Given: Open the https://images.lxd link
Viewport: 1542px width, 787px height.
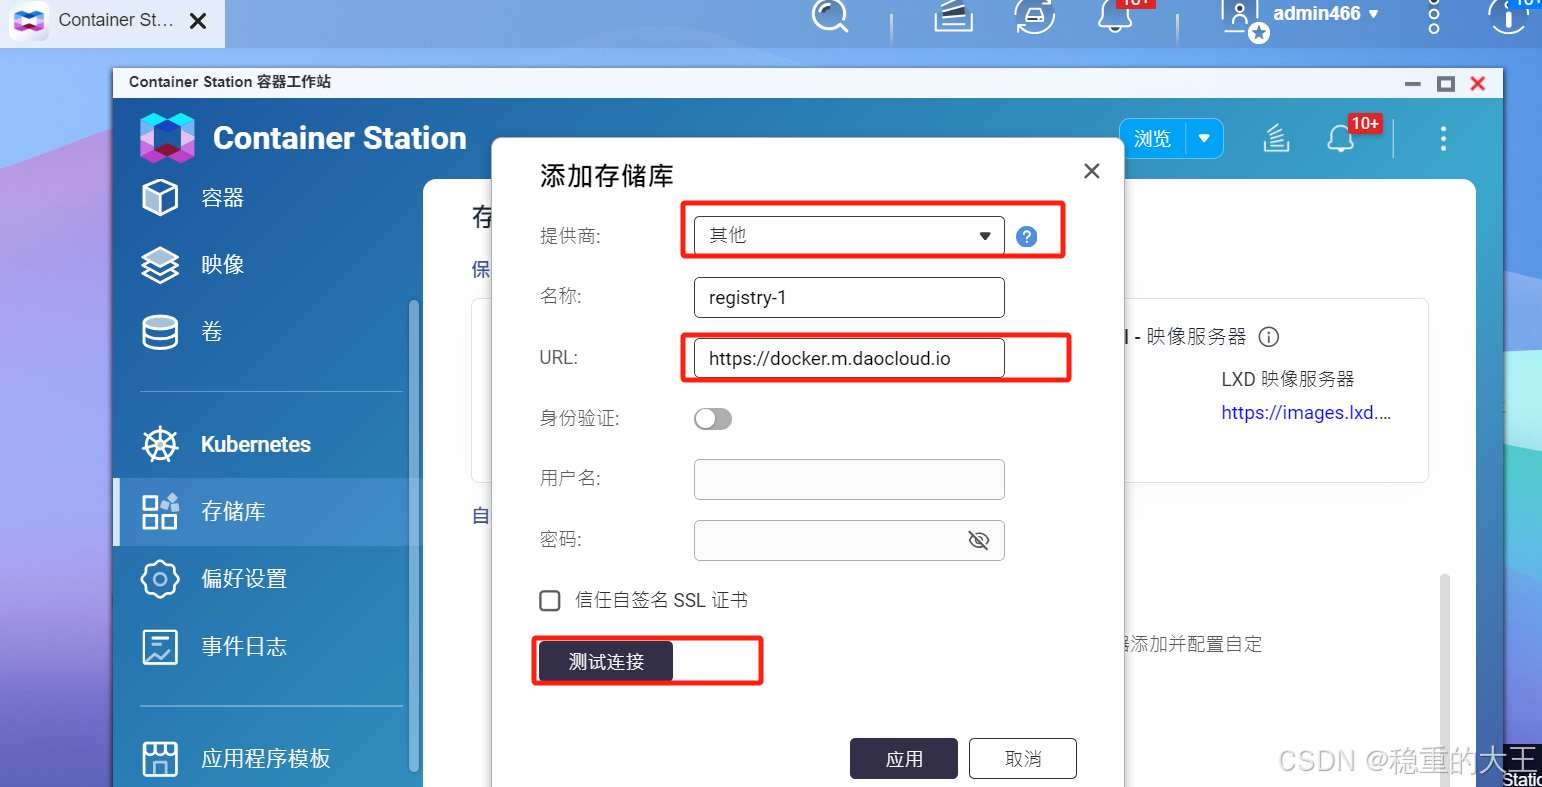Looking at the screenshot, I should (1306, 413).
